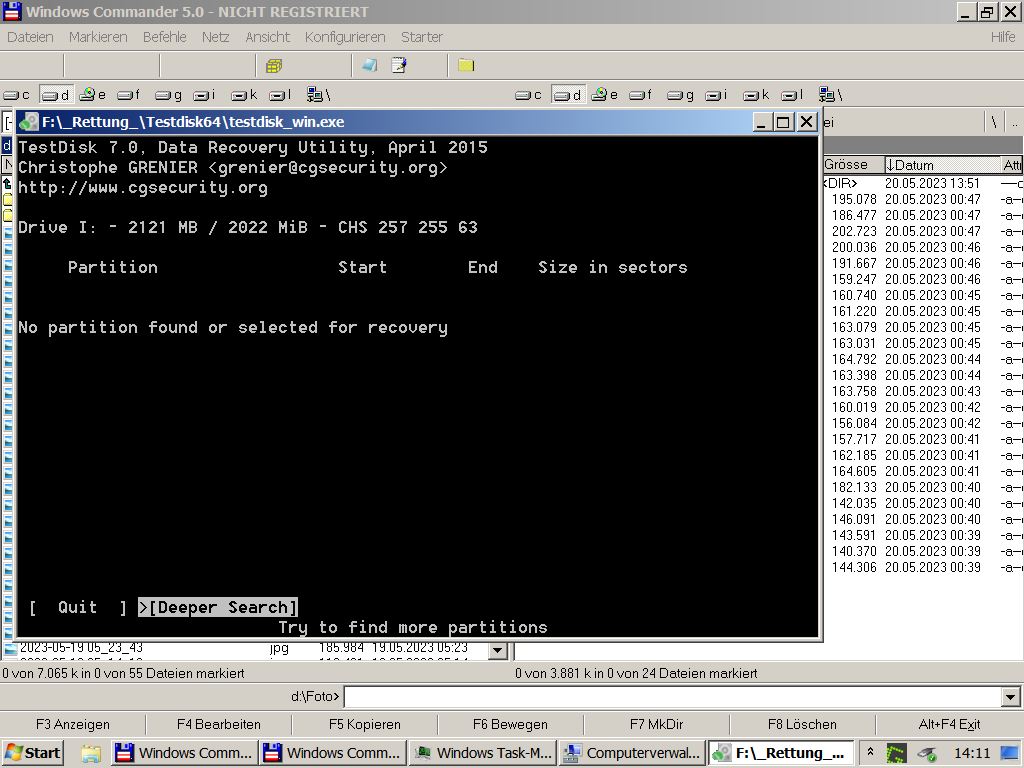The height and width of the screenshot is (768, 1024).
Task: Select drive d in the right drive bar
Action: pyautogui.click(x=568, y=95)
